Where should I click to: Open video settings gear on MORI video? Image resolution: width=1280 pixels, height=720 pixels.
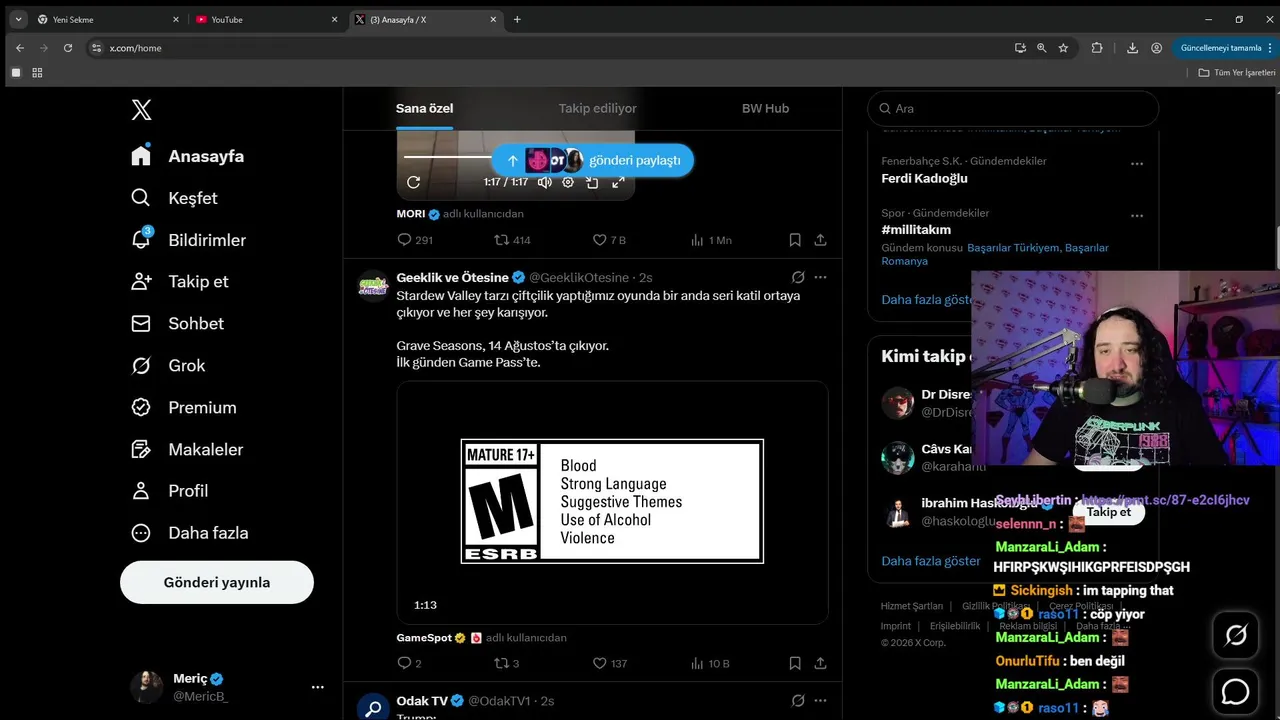pyautogui.click(x=568, y=182)
